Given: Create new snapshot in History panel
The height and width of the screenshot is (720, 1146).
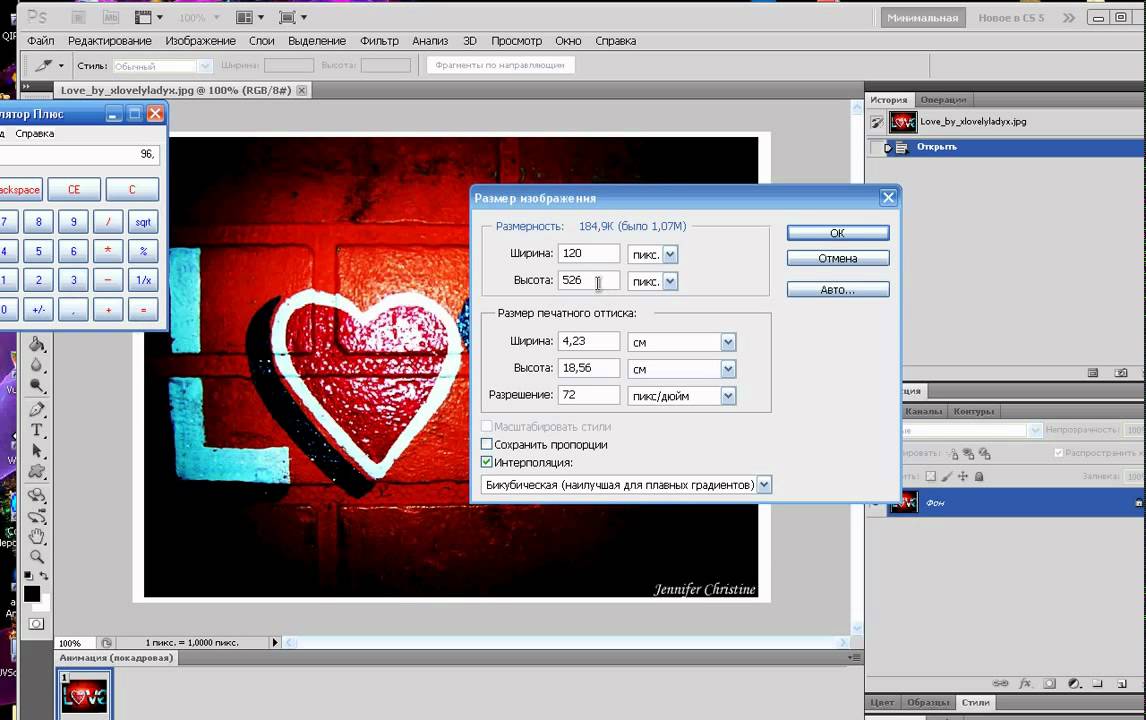Looking at the screenshot, I should click(1121, 373).
